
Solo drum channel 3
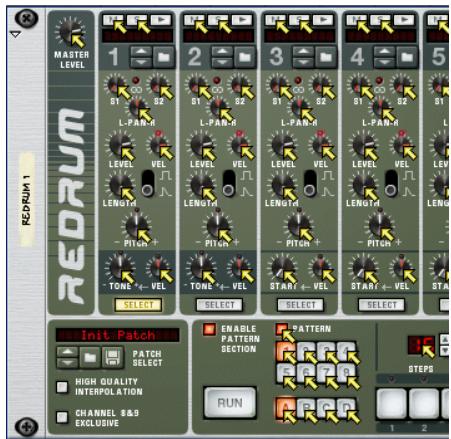[299, 20]
